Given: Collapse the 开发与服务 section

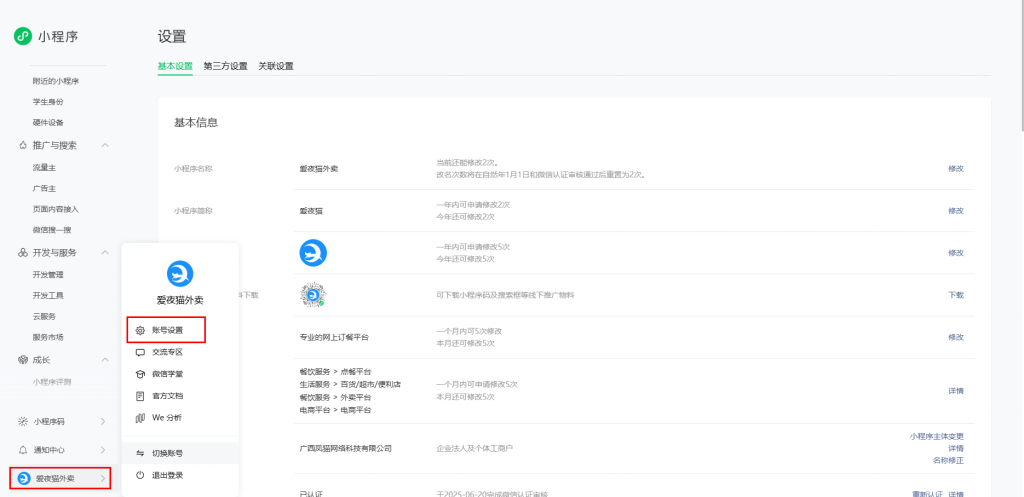Looking at the screenshot, I should (x=105, y=253).
